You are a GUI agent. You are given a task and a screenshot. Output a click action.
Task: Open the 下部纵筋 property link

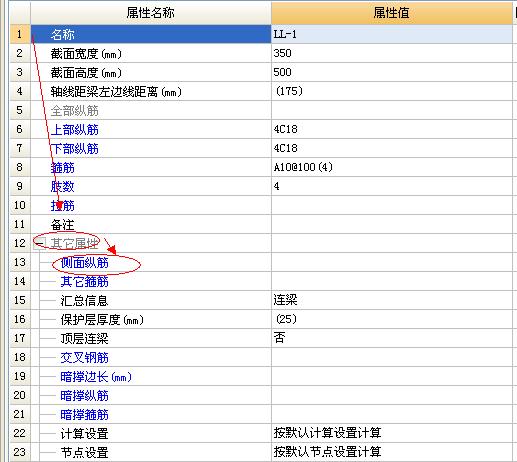[75, 149]
